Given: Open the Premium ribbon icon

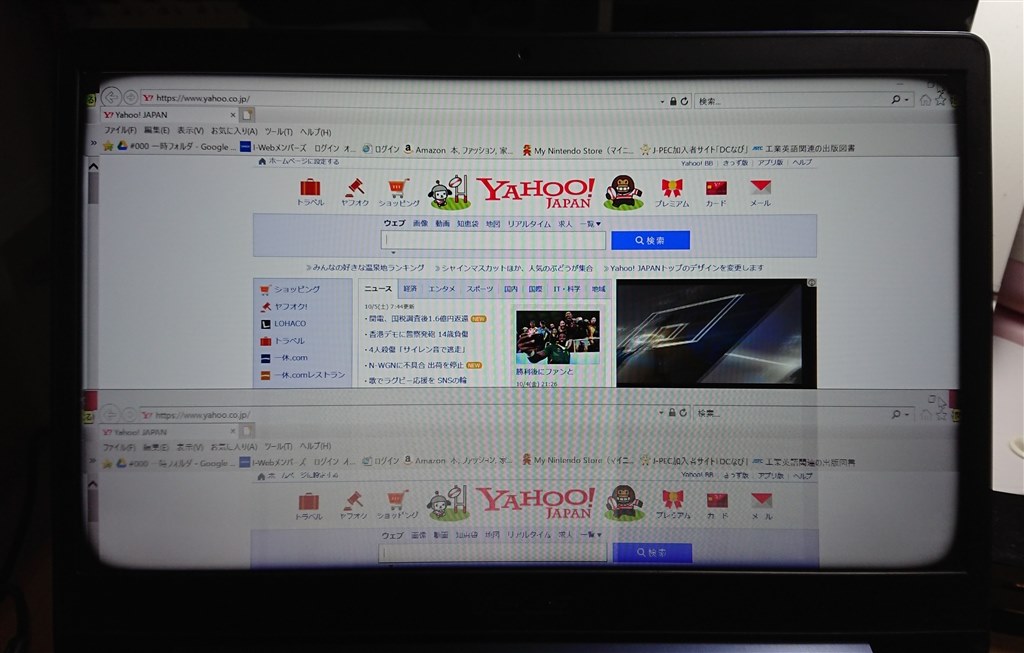Looking at the screenshot, I should 672,189.
